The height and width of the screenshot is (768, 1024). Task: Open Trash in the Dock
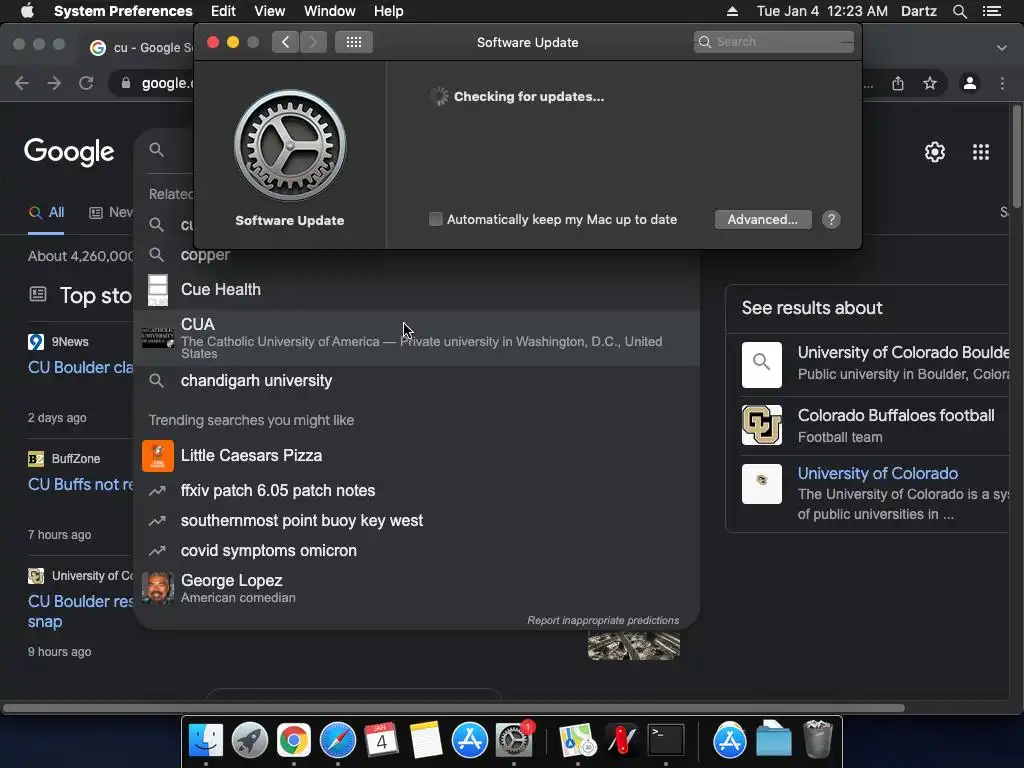(818, 739)
